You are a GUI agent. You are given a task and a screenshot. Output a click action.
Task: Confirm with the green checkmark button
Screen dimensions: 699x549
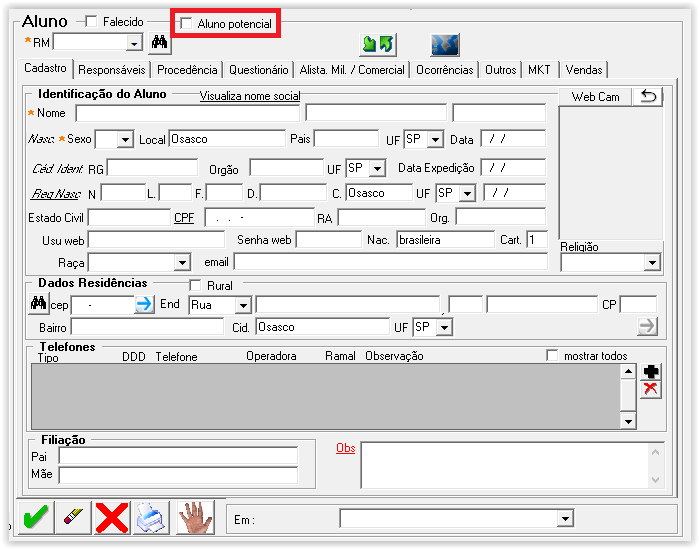pyautogui.click(x=36, y=517)
